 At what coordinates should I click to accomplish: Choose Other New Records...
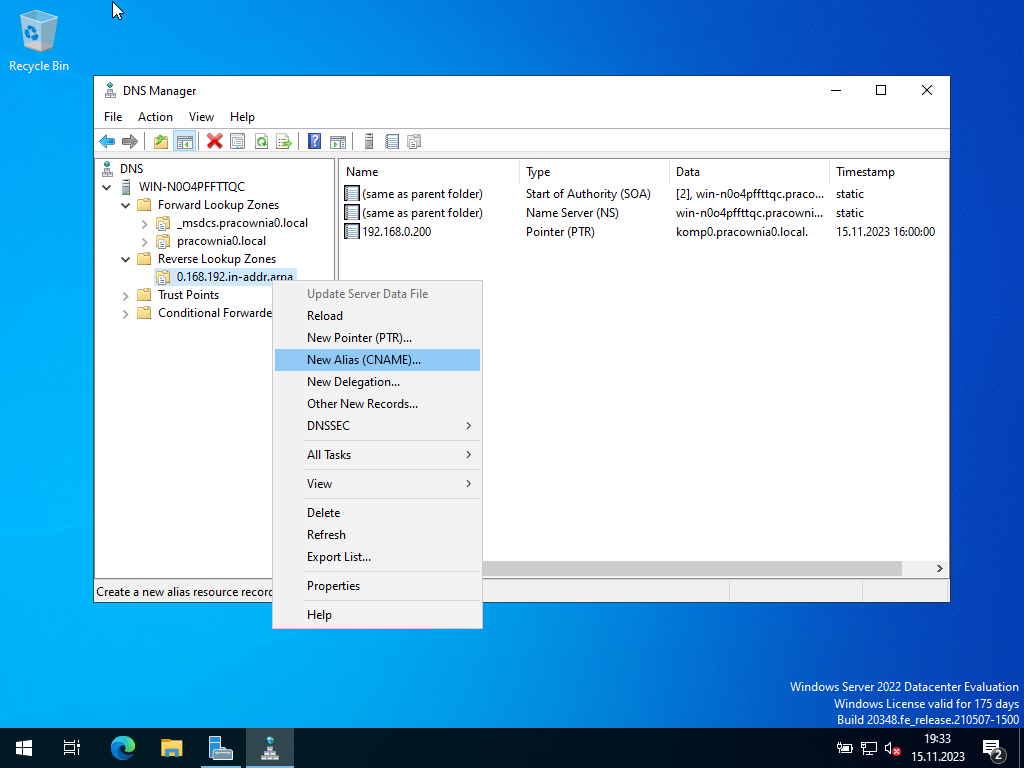pyautogui.click(x=377, y=404)
